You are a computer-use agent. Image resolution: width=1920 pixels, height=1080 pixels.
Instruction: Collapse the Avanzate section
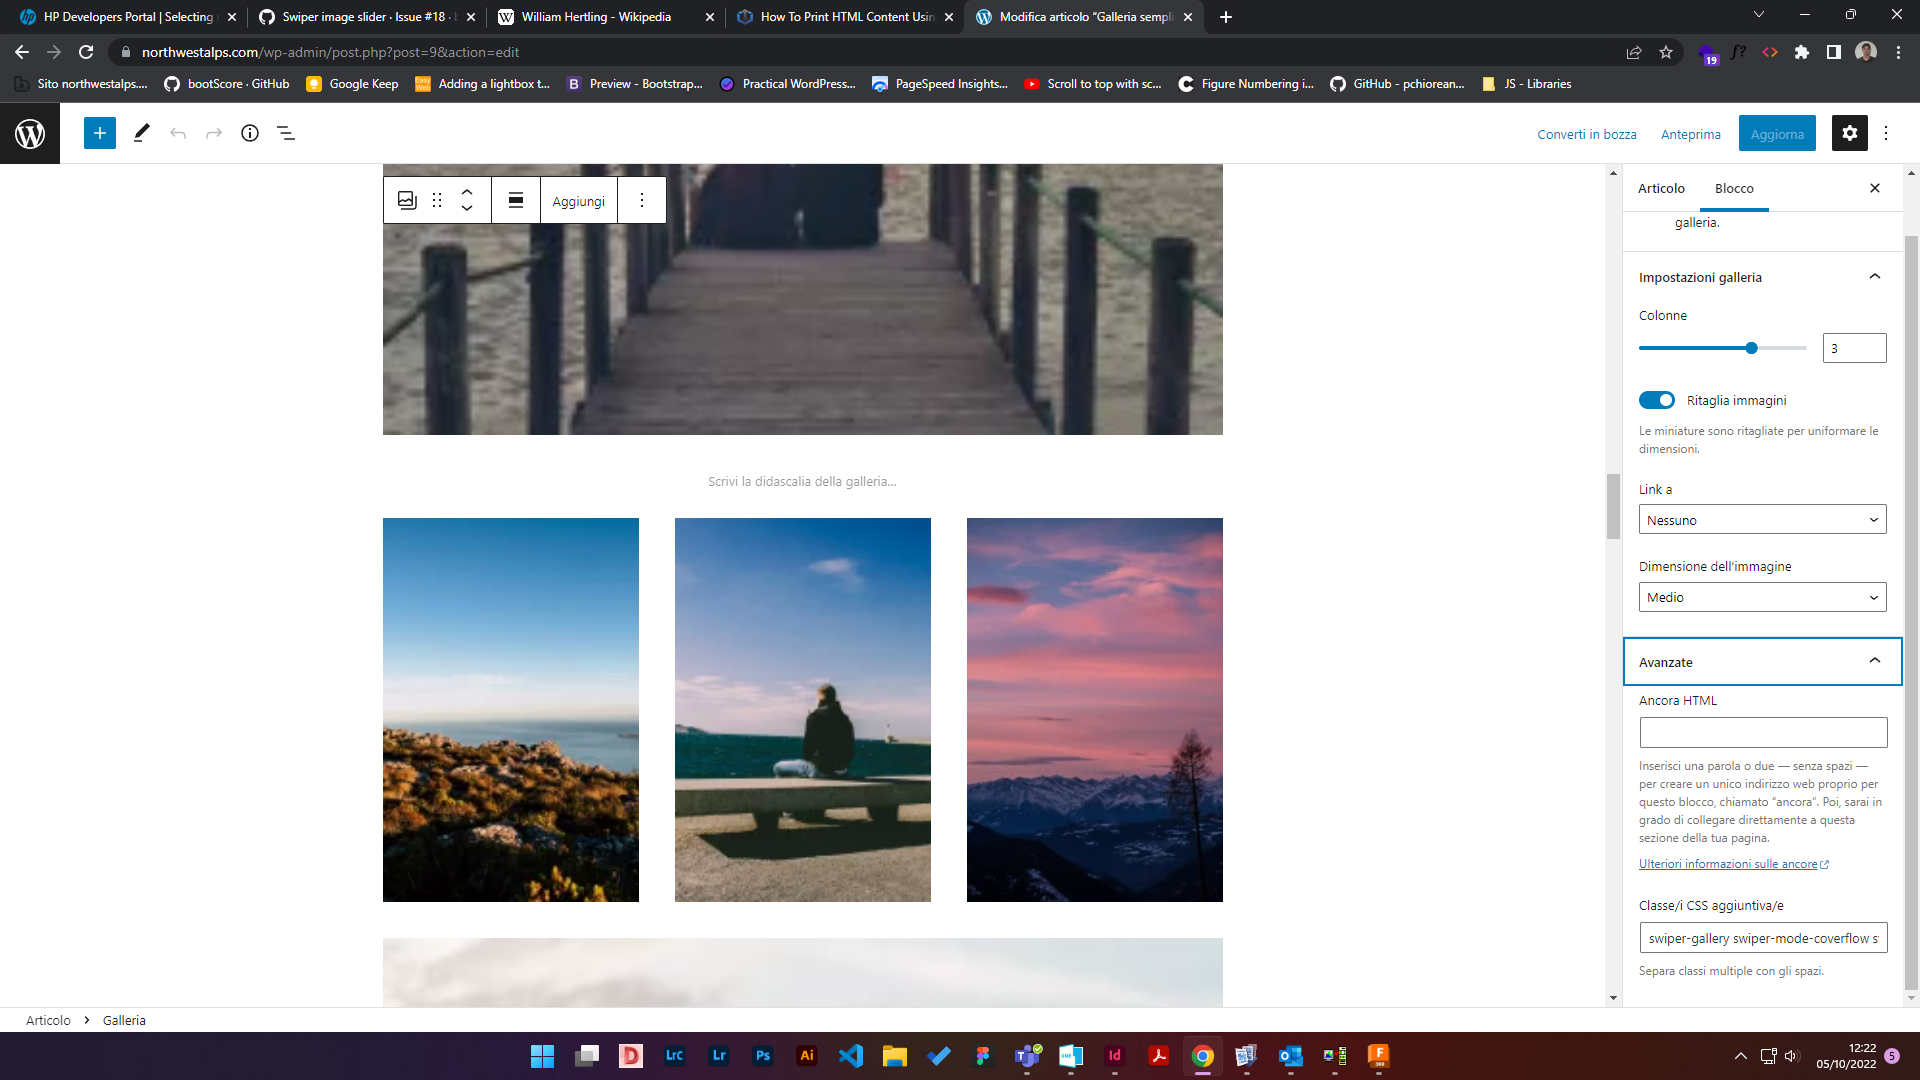(x=1875, y=661)
